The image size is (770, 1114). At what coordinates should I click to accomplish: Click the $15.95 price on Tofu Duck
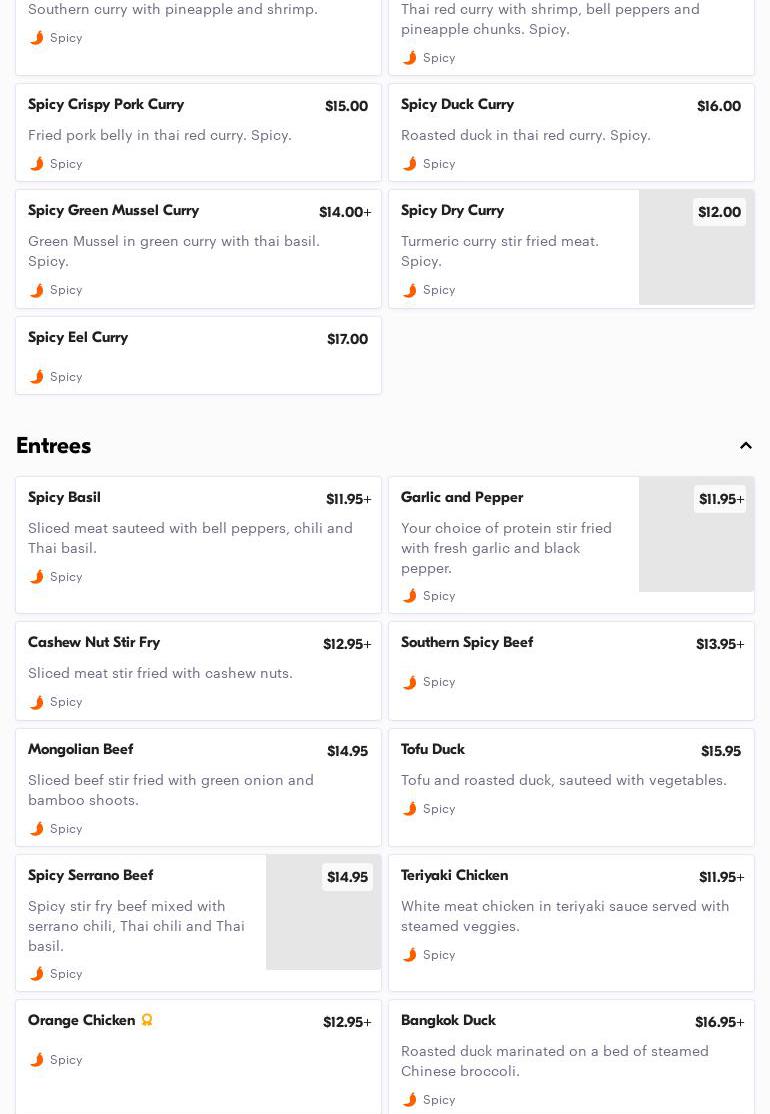point(720,752)
